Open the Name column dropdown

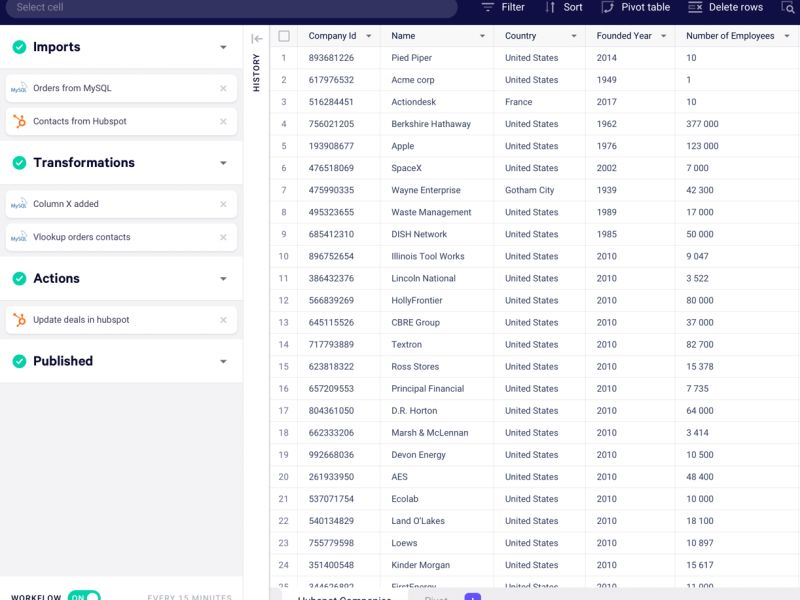tap(482, 36)
